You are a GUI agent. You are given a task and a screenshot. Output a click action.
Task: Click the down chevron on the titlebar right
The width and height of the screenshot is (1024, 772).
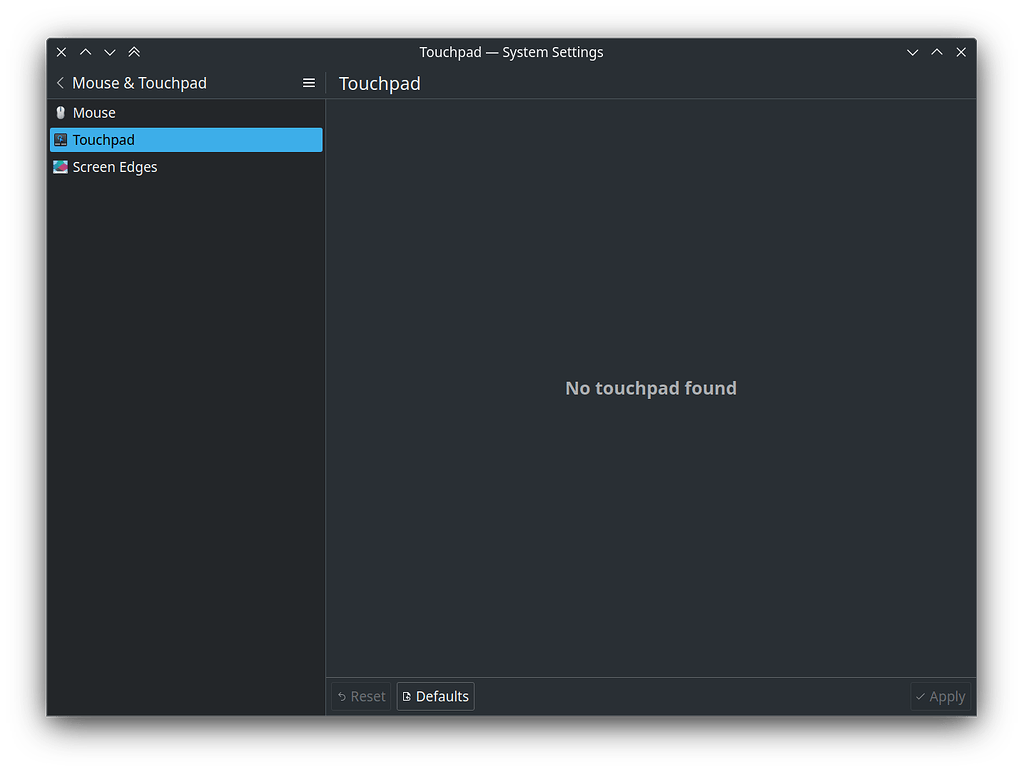tap(912, 51)
